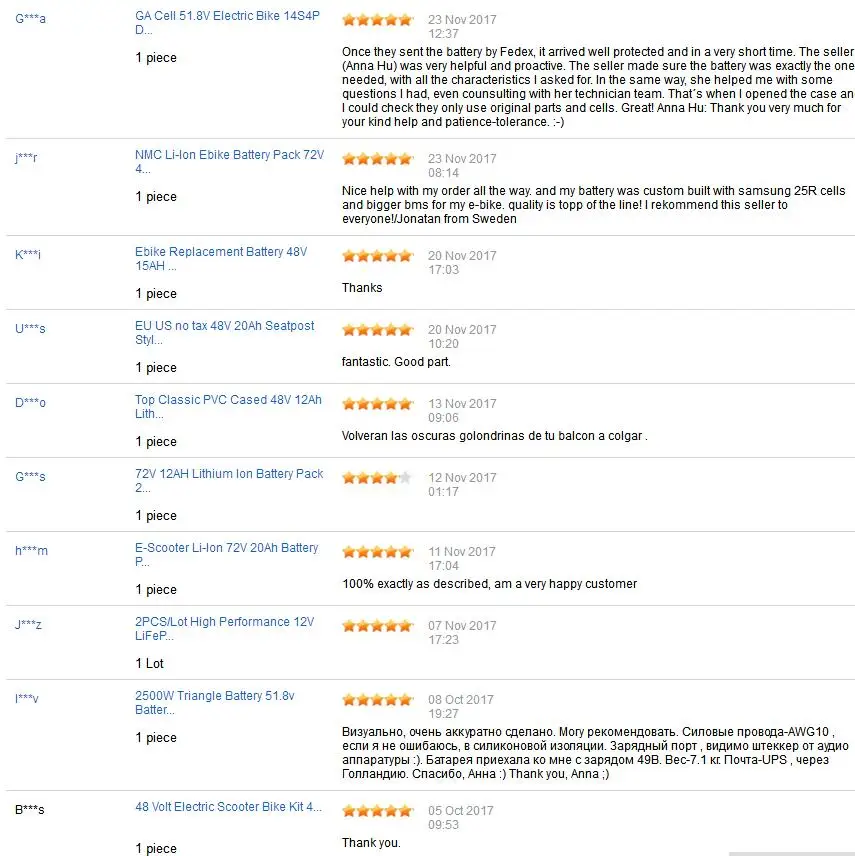Click the star rating on U***s's review

(x=377, y=330)
